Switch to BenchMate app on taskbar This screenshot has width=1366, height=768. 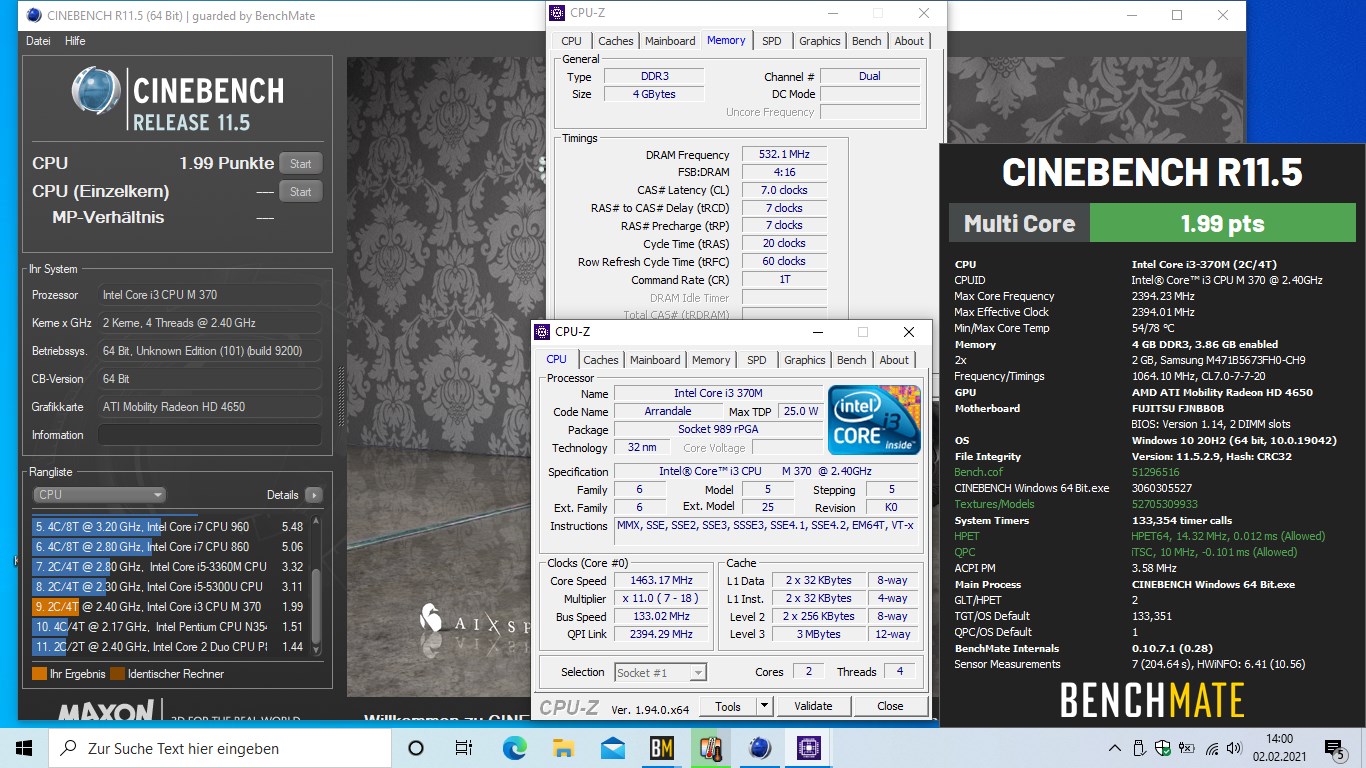[x=661, y=748]
